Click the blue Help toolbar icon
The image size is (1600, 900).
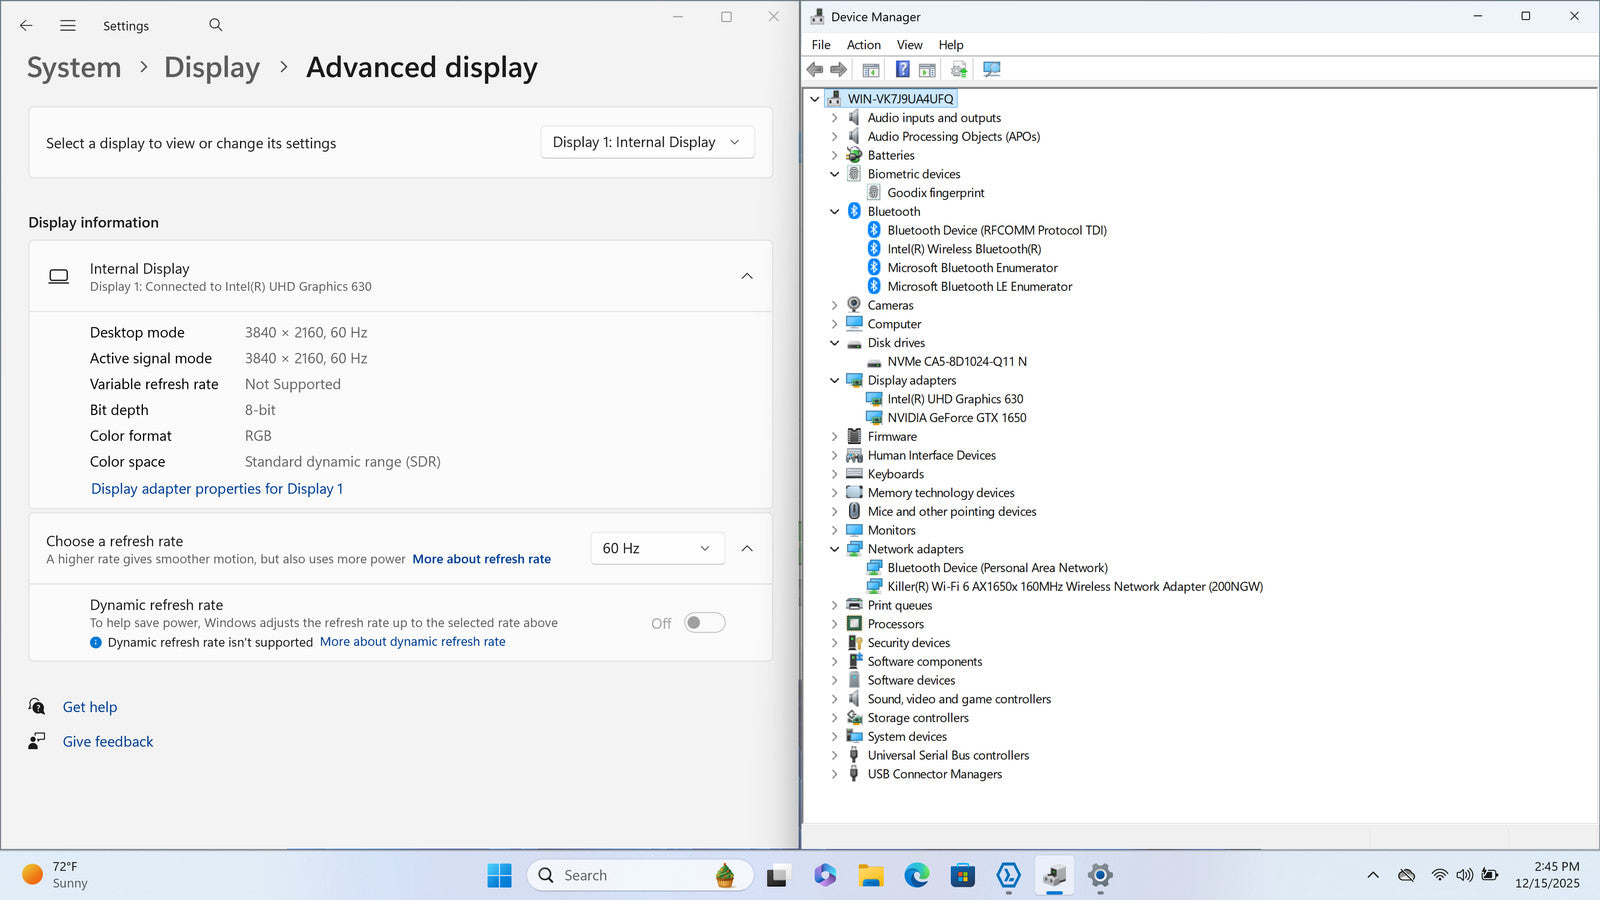(902, 69)
